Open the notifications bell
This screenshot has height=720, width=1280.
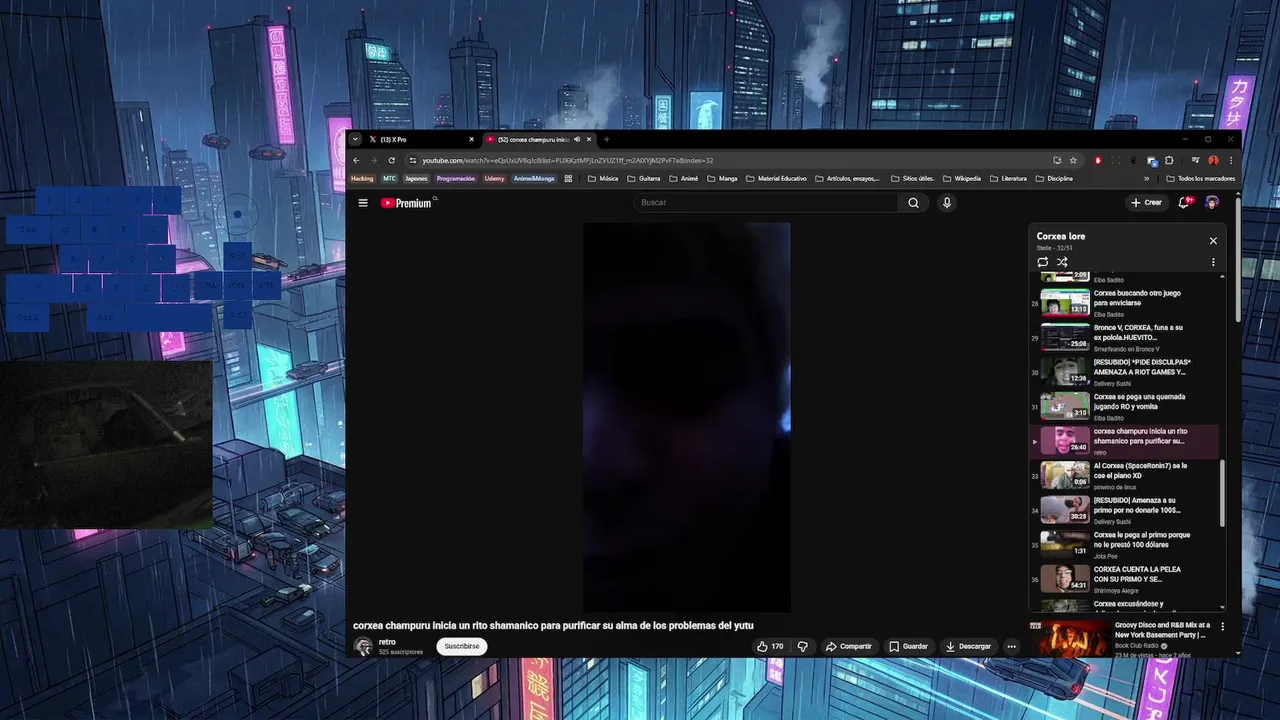coord(1184,202)
